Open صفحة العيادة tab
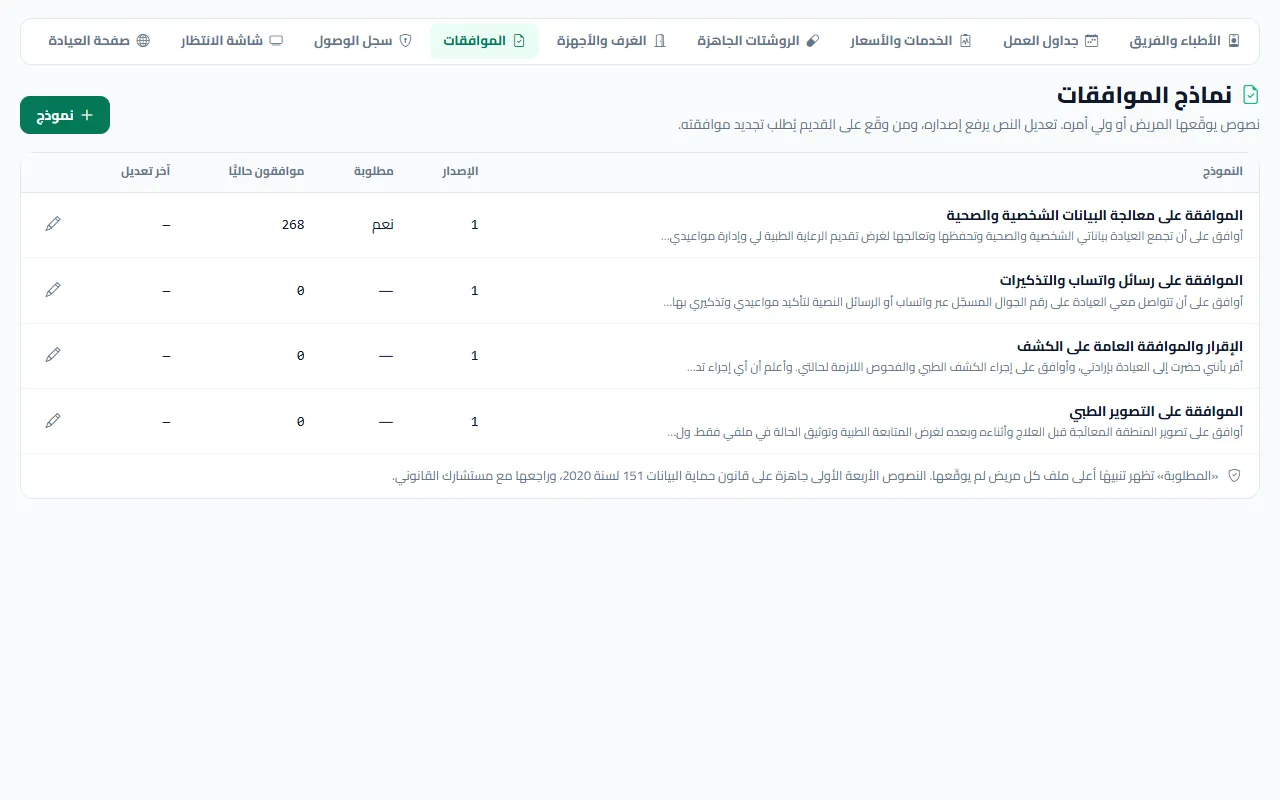The height and width of the screenshot is (800, 1280). pos(99,41)
